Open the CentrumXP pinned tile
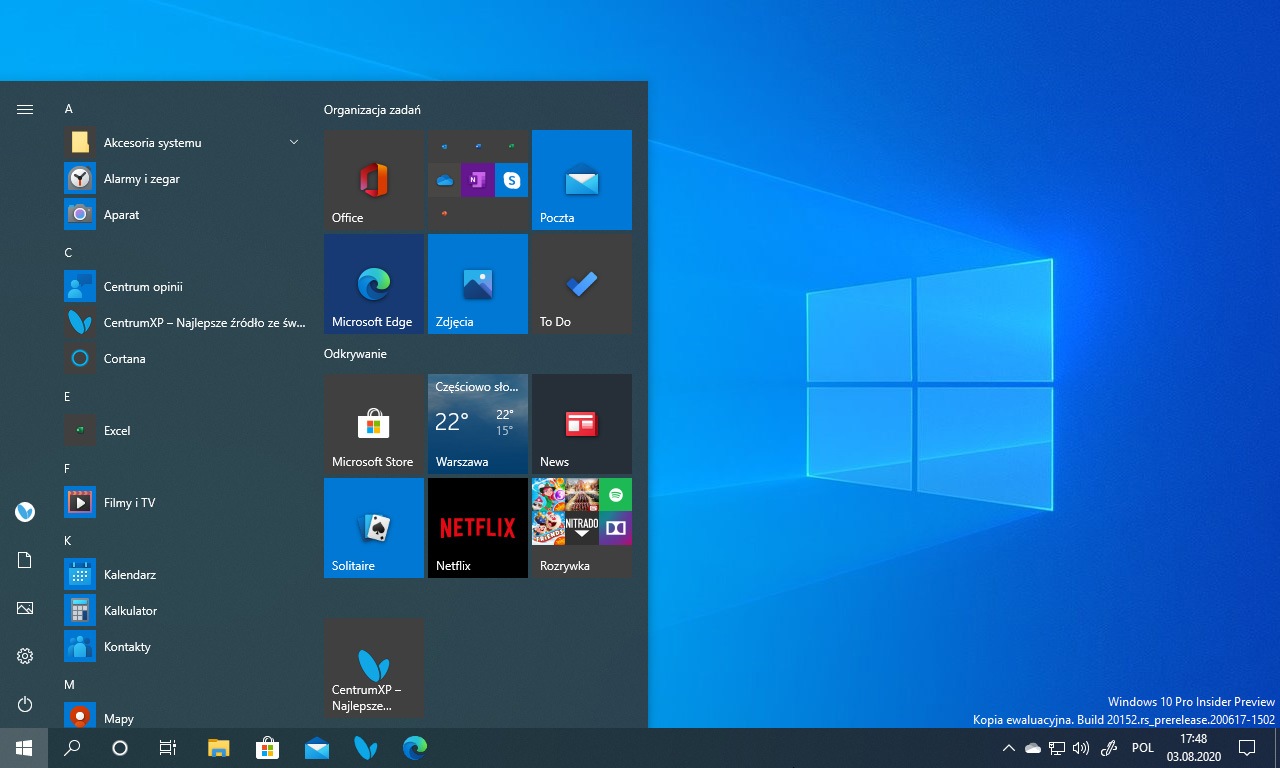 tap(374, 668)
